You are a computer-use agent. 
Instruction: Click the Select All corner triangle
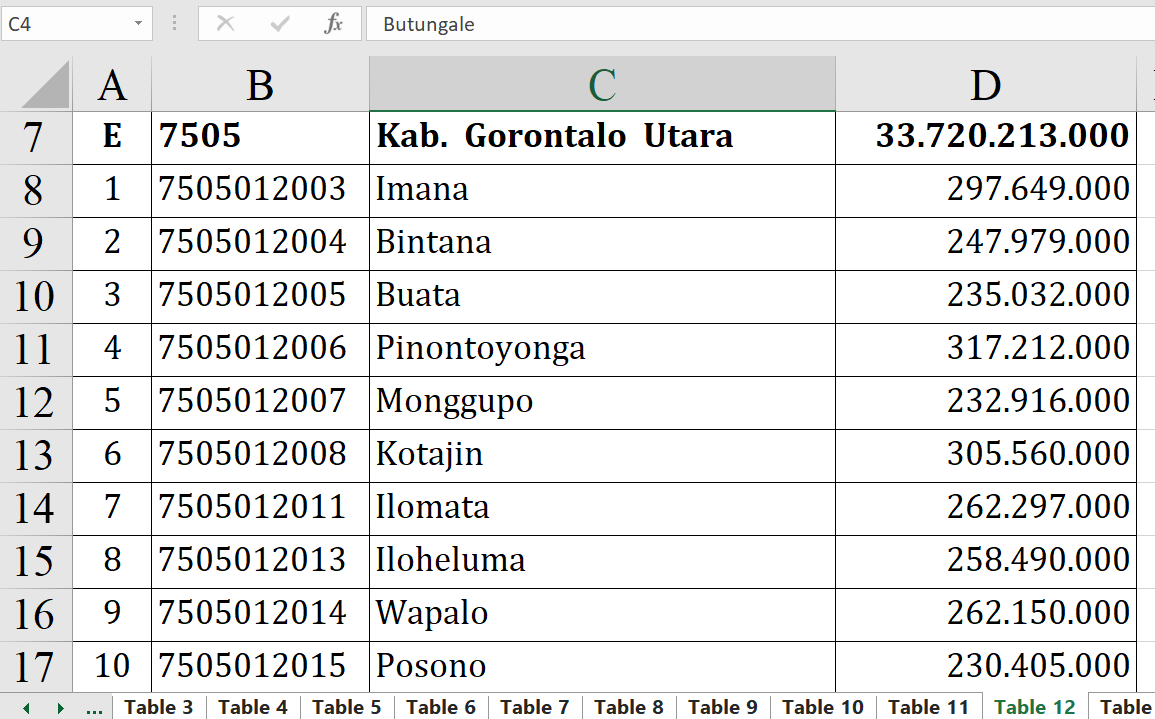point(46,85)
